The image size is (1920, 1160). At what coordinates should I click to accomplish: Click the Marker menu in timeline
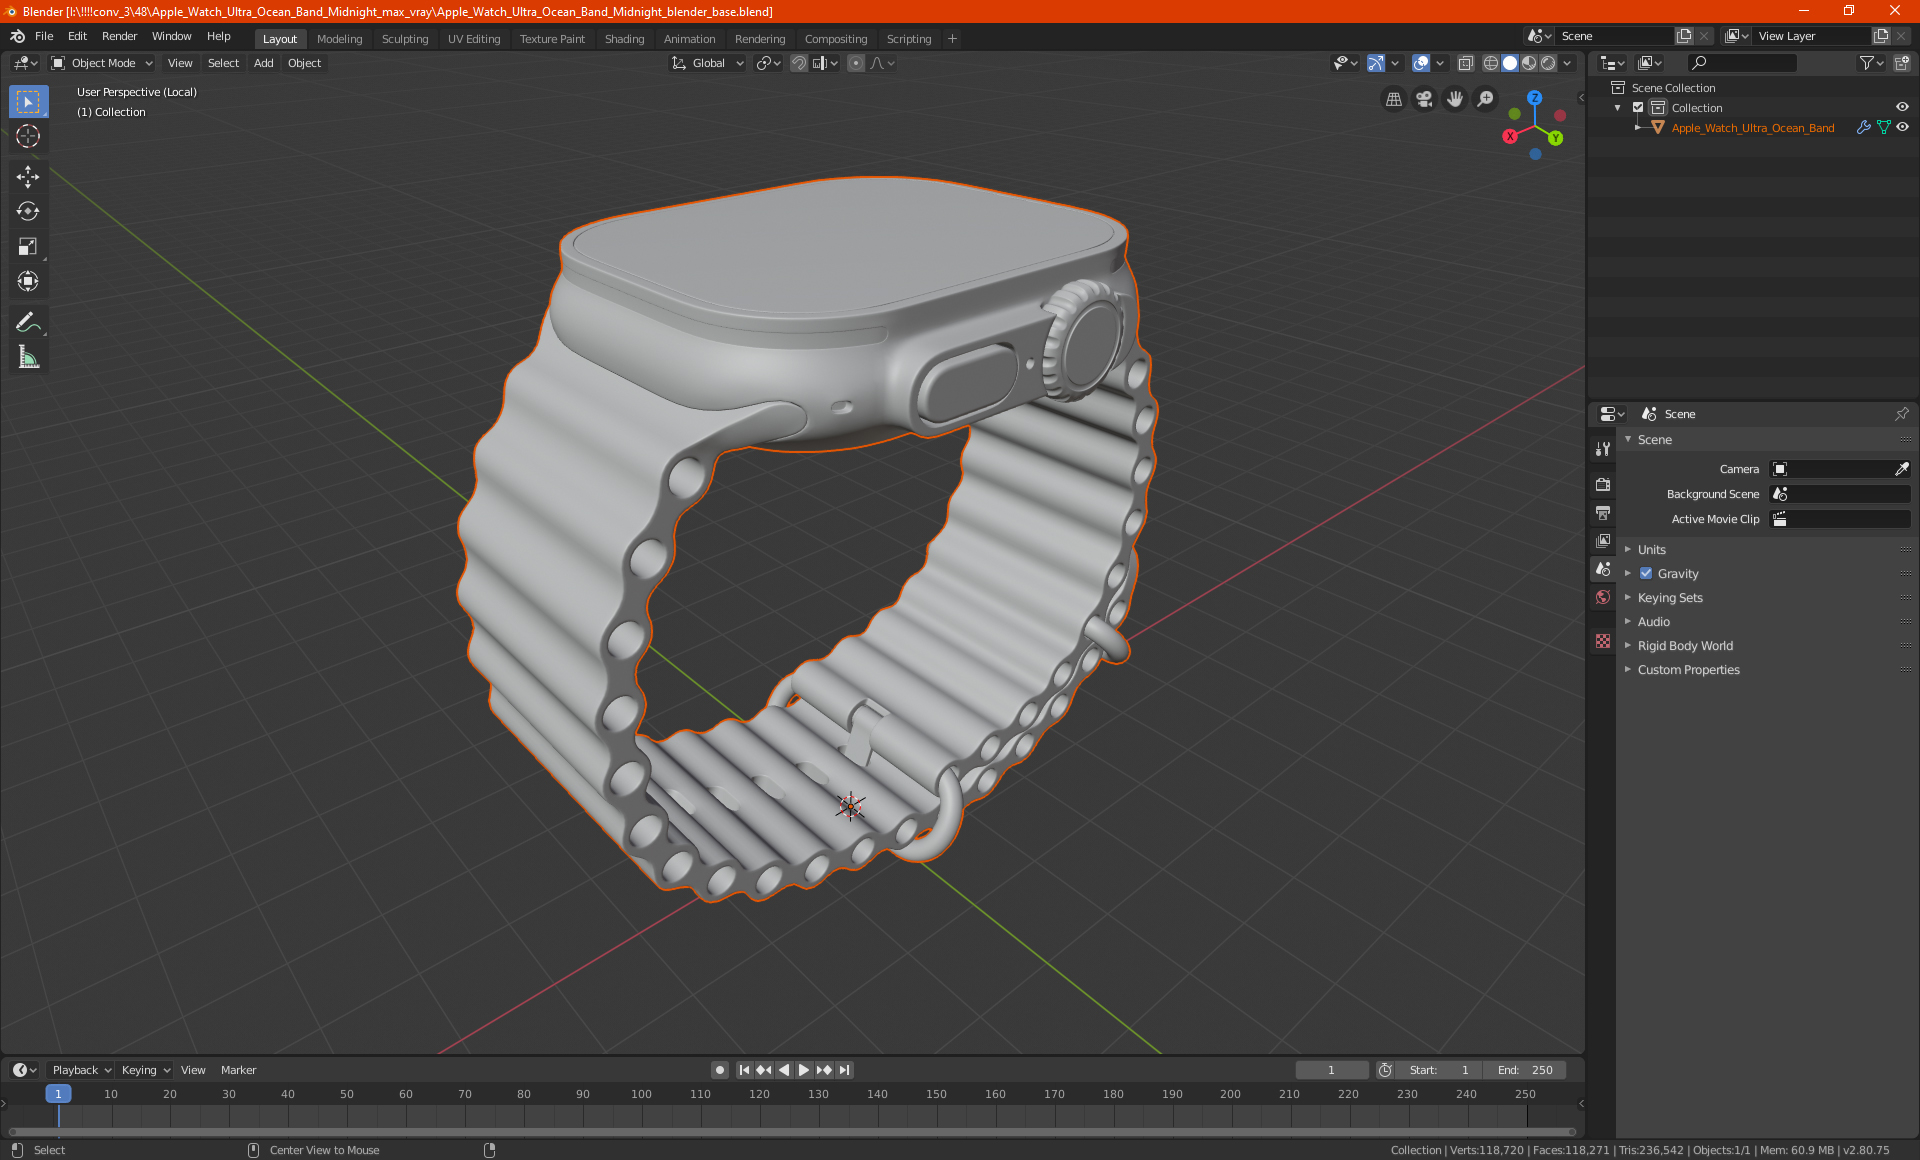238,1070
